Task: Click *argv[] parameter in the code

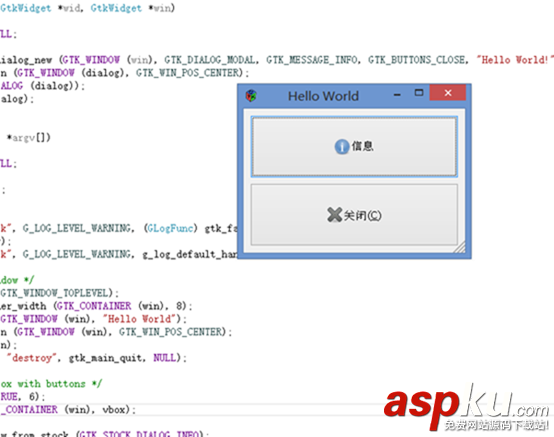Action: (28, 137)
